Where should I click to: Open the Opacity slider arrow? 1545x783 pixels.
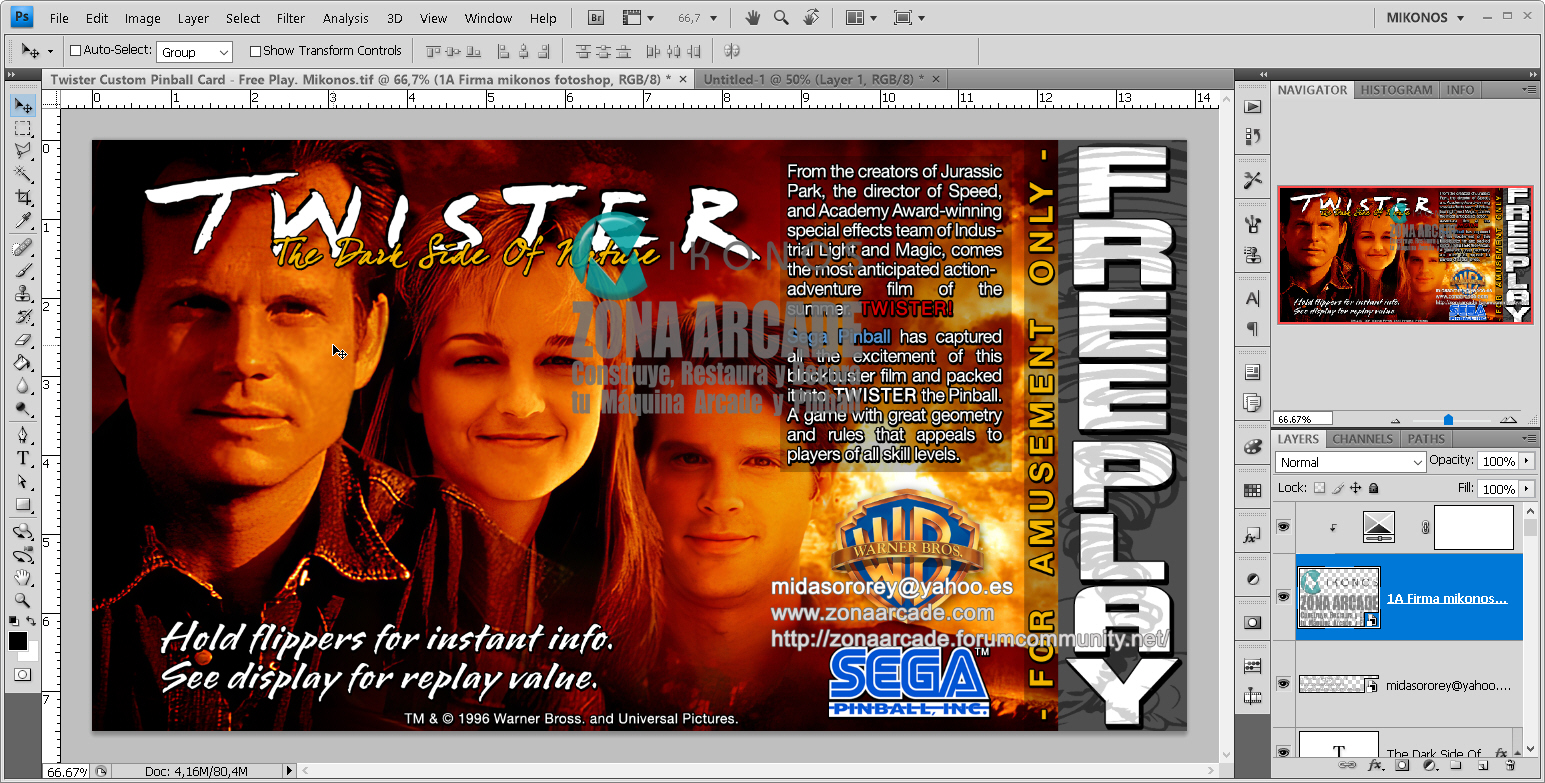point(1526,461)
